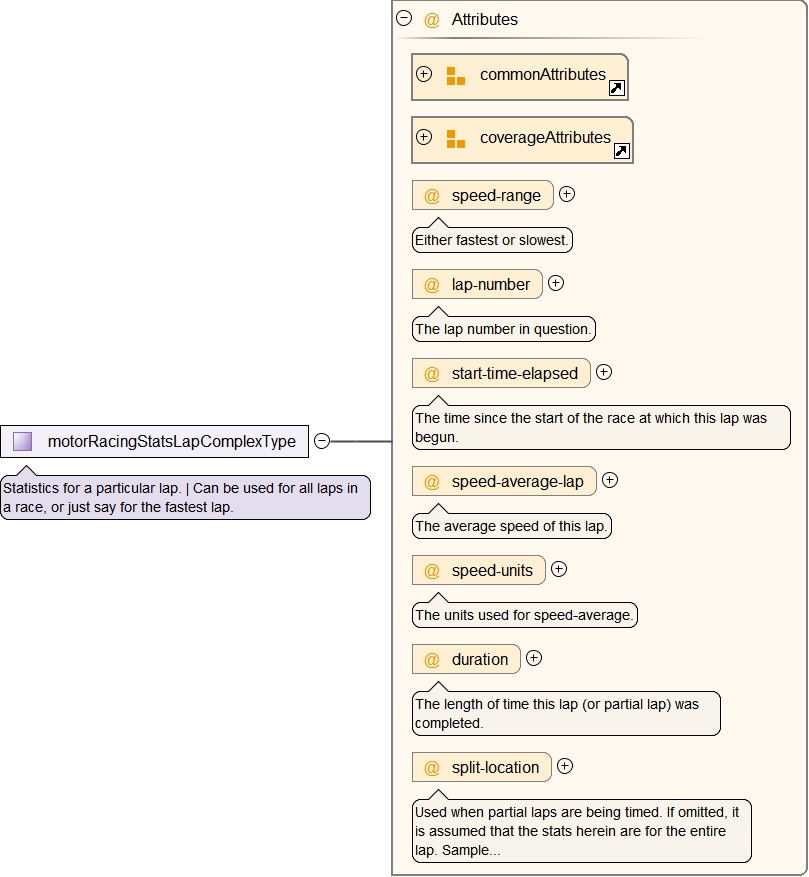The image size is (809, 877).
Task: Expand the commonAttributes group
Action: (424, 74)
